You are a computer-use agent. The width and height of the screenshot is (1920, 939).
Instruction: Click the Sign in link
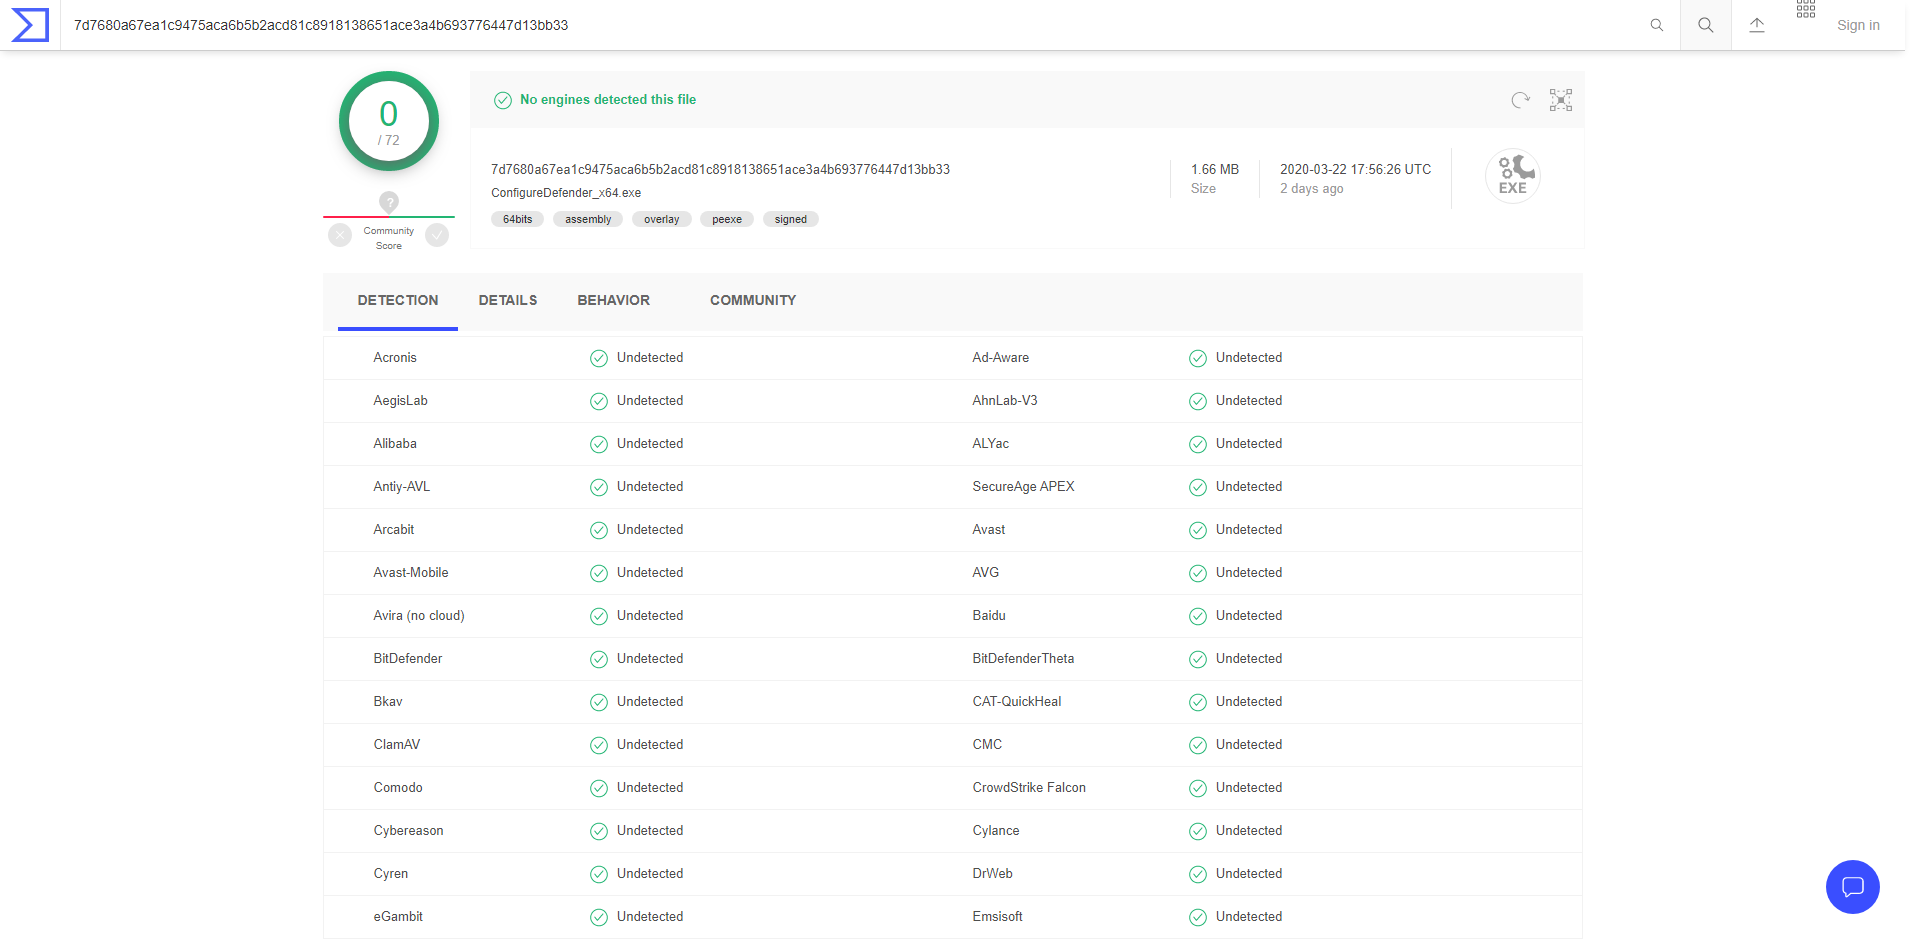1858,25
